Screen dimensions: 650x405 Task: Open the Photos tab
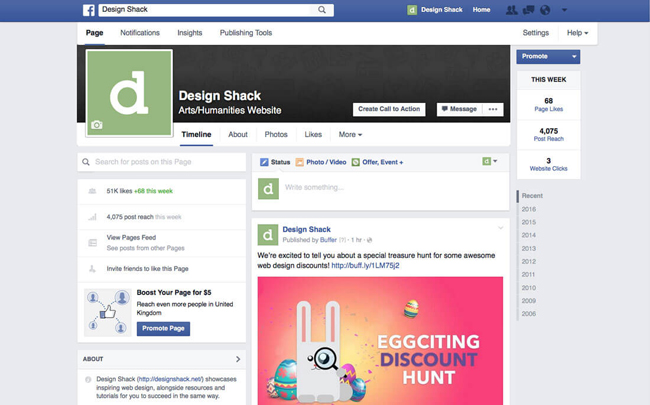tap(276, 134)
